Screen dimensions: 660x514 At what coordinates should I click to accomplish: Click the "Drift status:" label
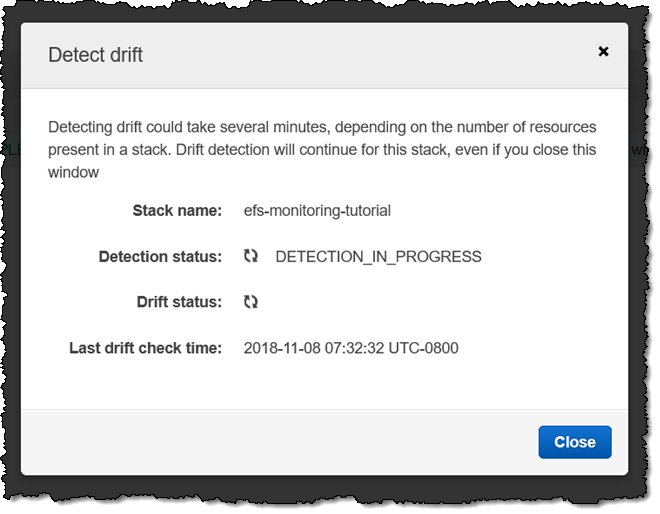click(x=179, y=302)
